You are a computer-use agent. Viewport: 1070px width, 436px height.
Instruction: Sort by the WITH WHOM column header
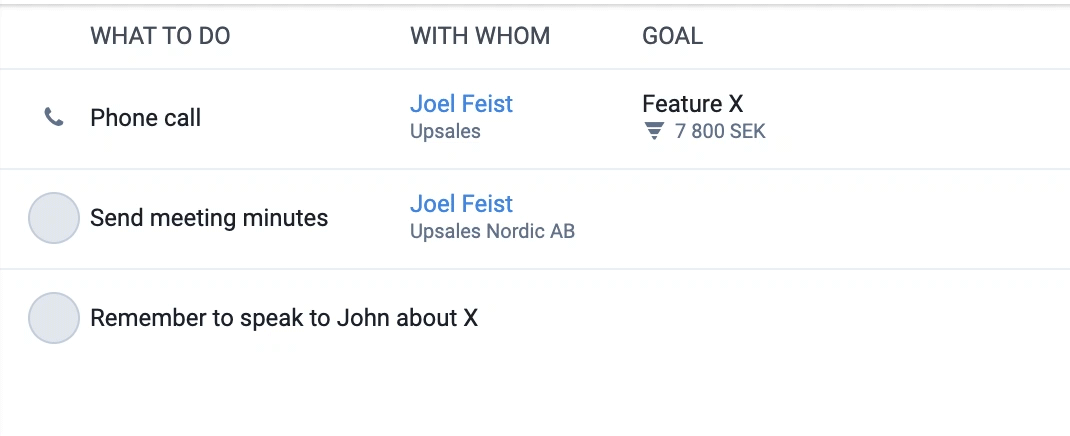[480, 35]
